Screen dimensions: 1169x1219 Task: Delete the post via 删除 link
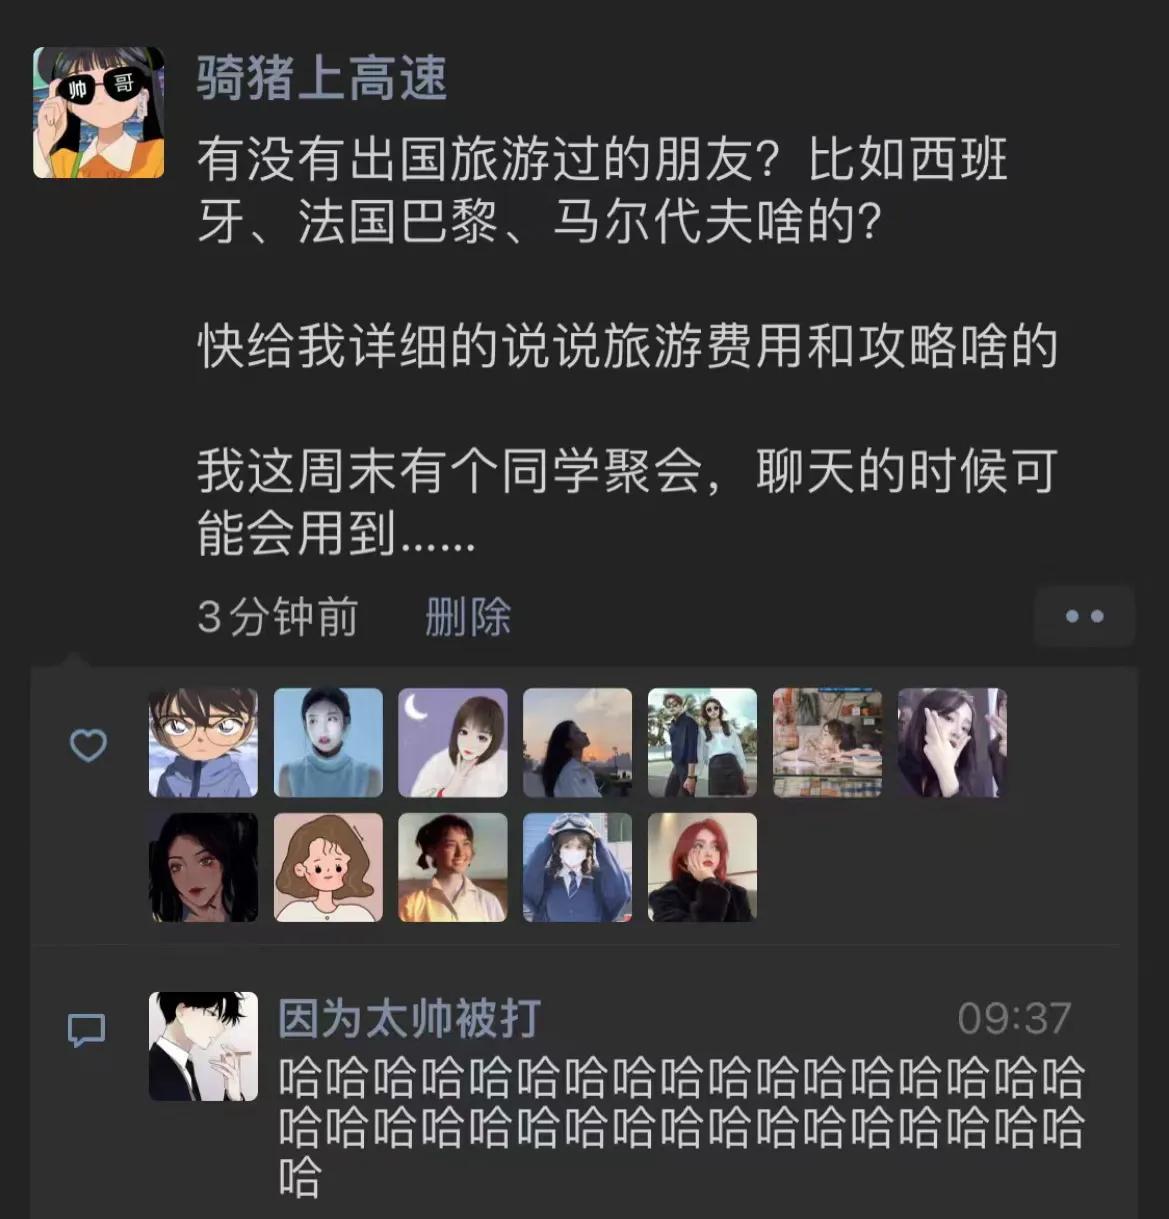click(x=468, y=617)
